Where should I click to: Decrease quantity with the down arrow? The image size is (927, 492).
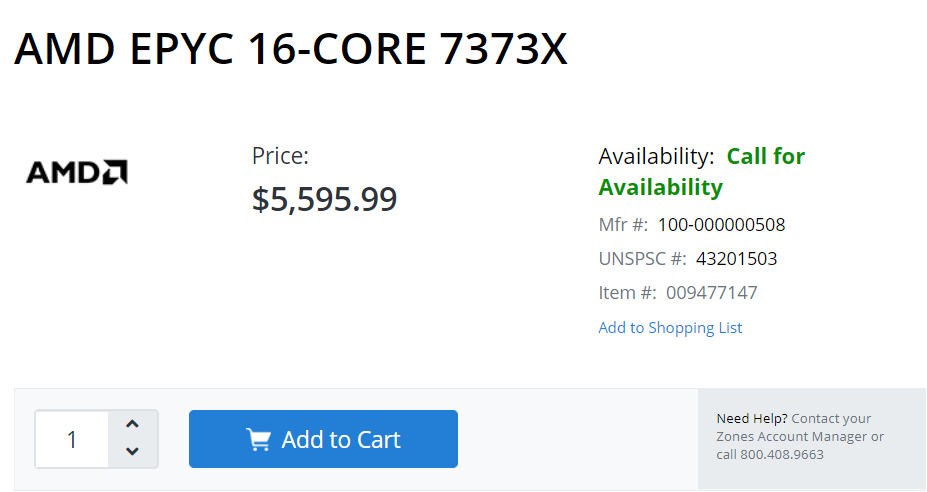(x=132, y=451)
